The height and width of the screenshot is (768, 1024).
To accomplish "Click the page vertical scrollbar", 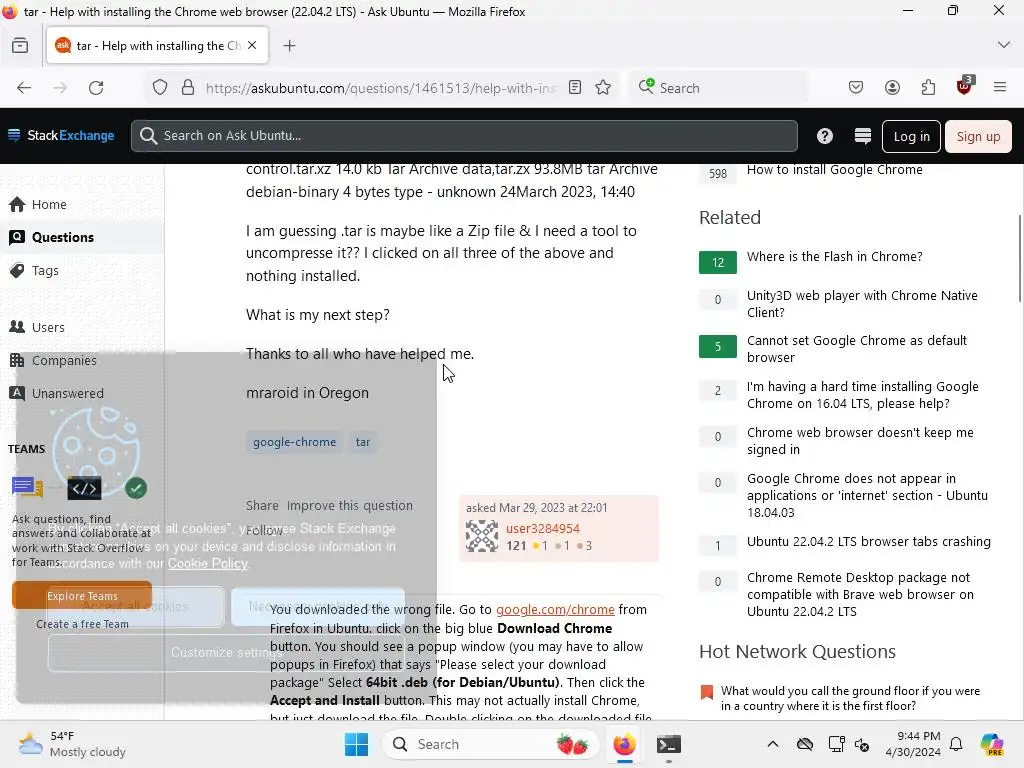I will point(1019,258).
